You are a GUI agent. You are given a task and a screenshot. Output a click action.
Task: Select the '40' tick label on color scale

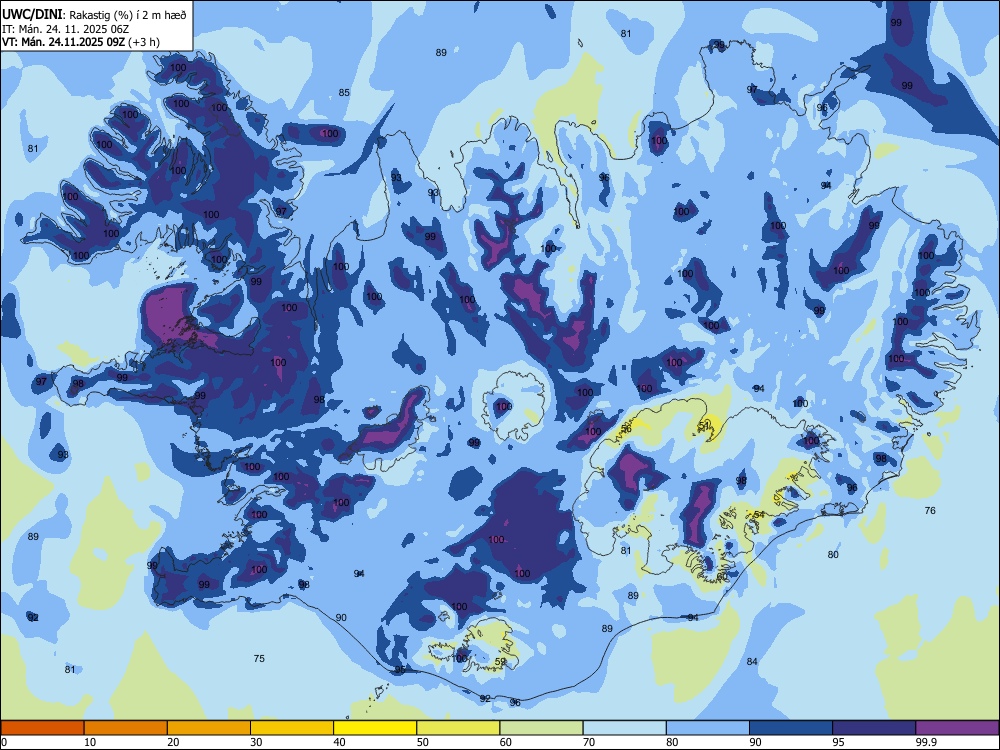click(339, 742)
